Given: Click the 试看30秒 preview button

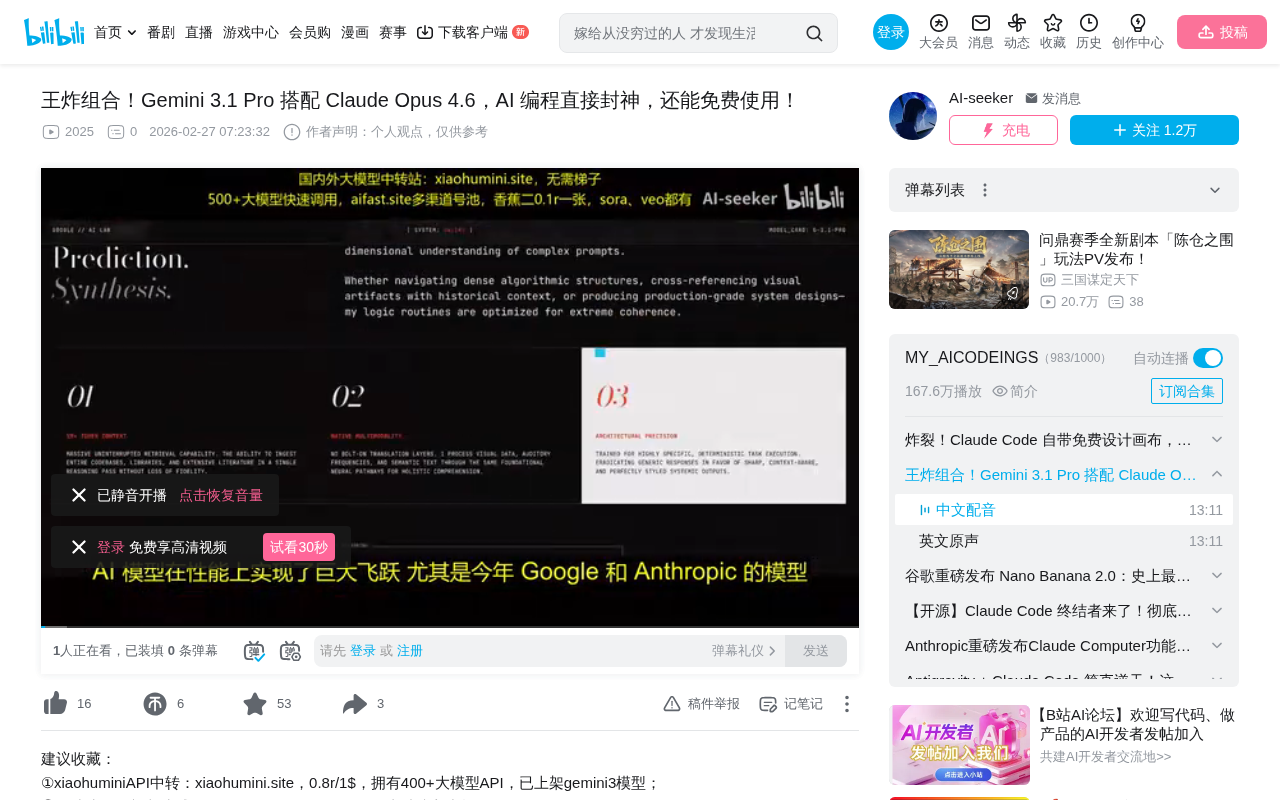Looking at the screenshot, I should [x=299, y=547].
